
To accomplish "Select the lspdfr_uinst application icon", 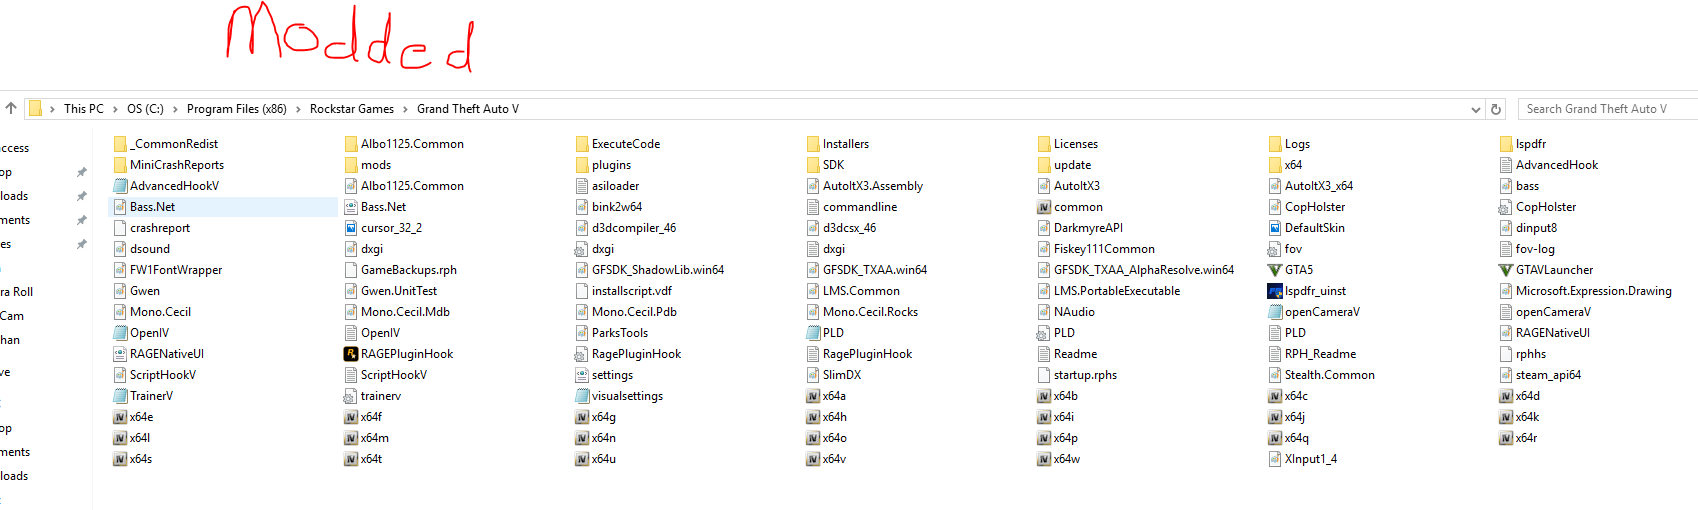I will [1275, 291].
